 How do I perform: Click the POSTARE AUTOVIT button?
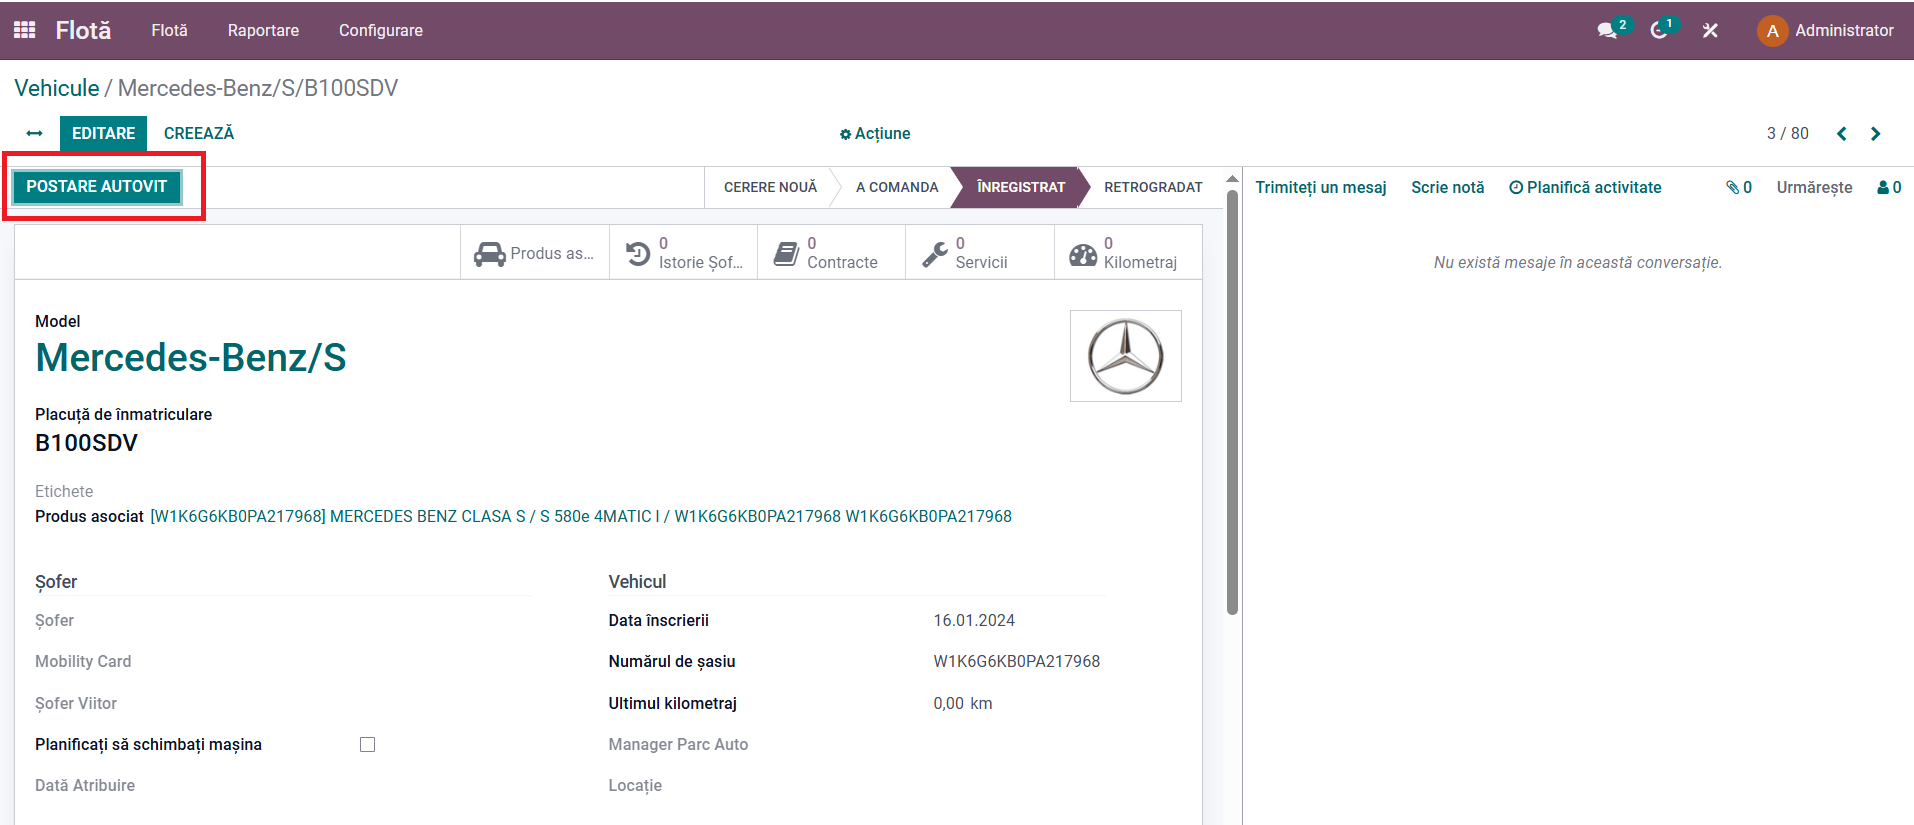tap(97, 186)
